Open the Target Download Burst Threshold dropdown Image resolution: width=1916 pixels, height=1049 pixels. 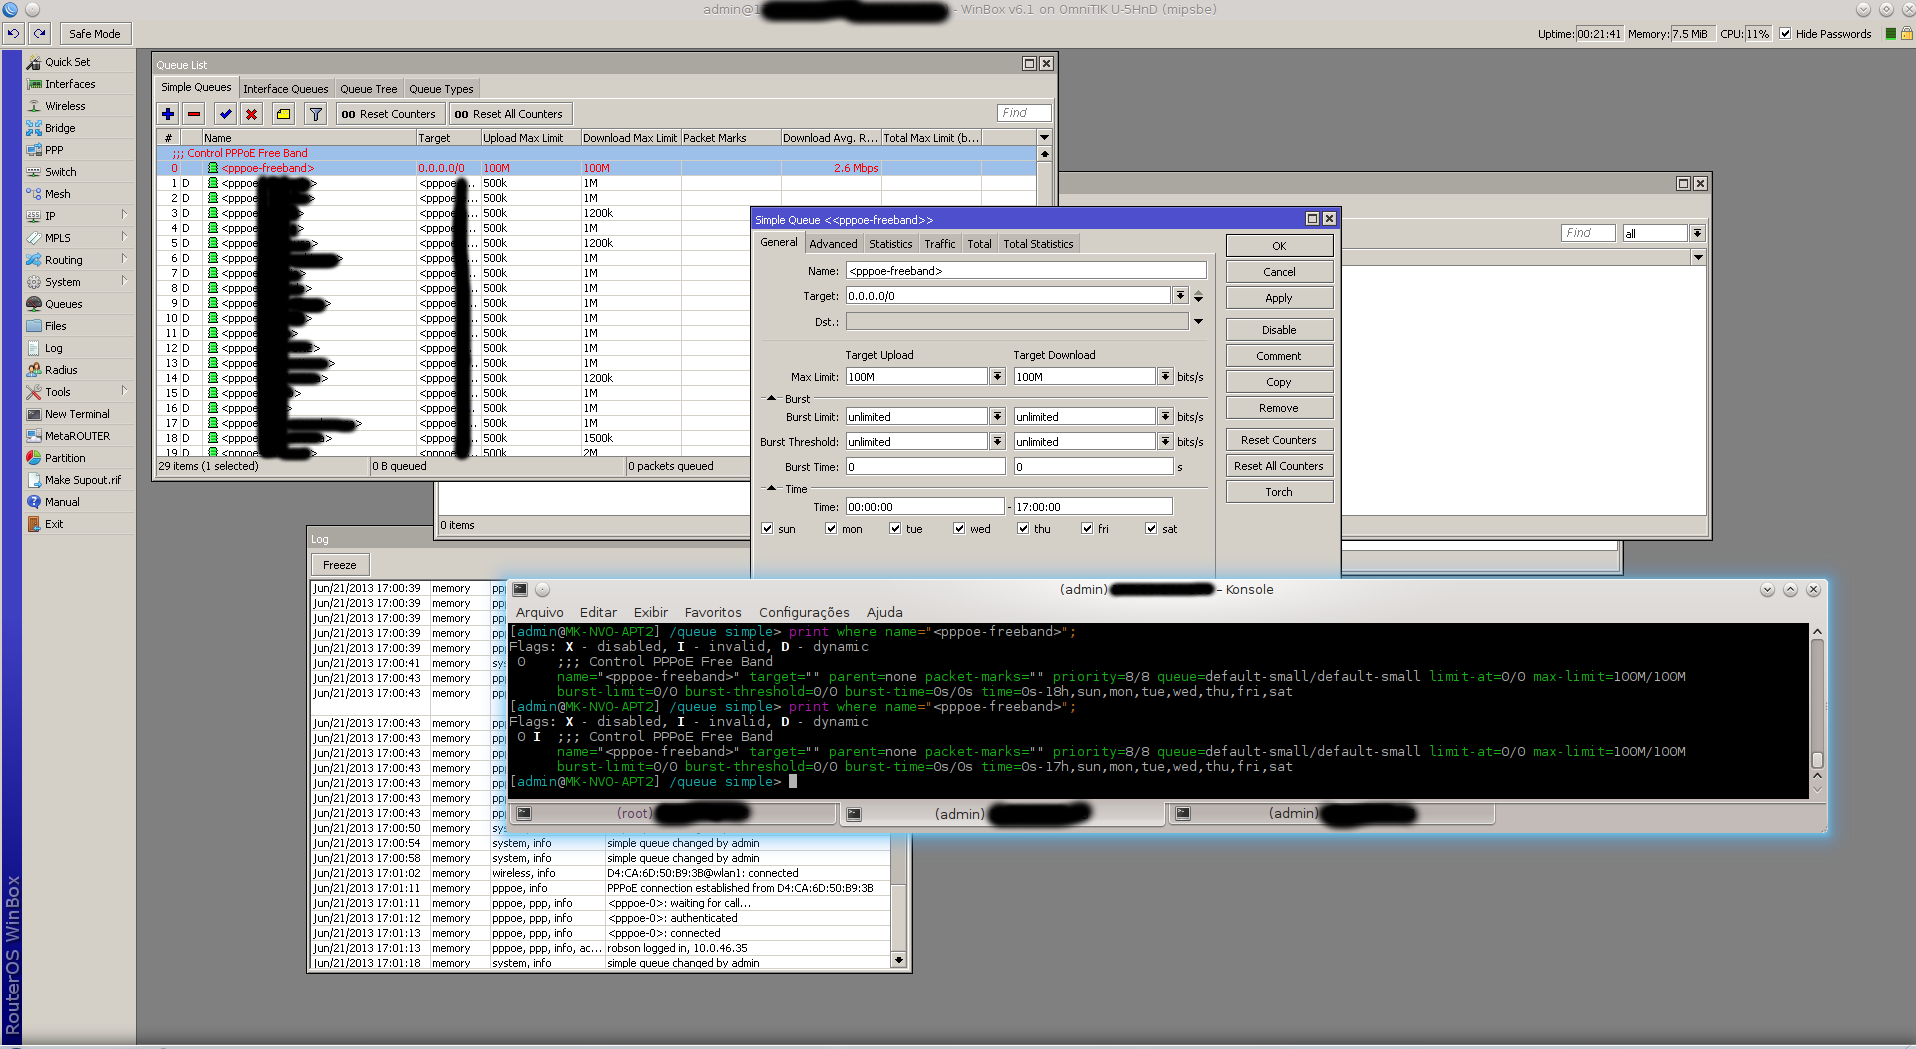pos(1165,442)
